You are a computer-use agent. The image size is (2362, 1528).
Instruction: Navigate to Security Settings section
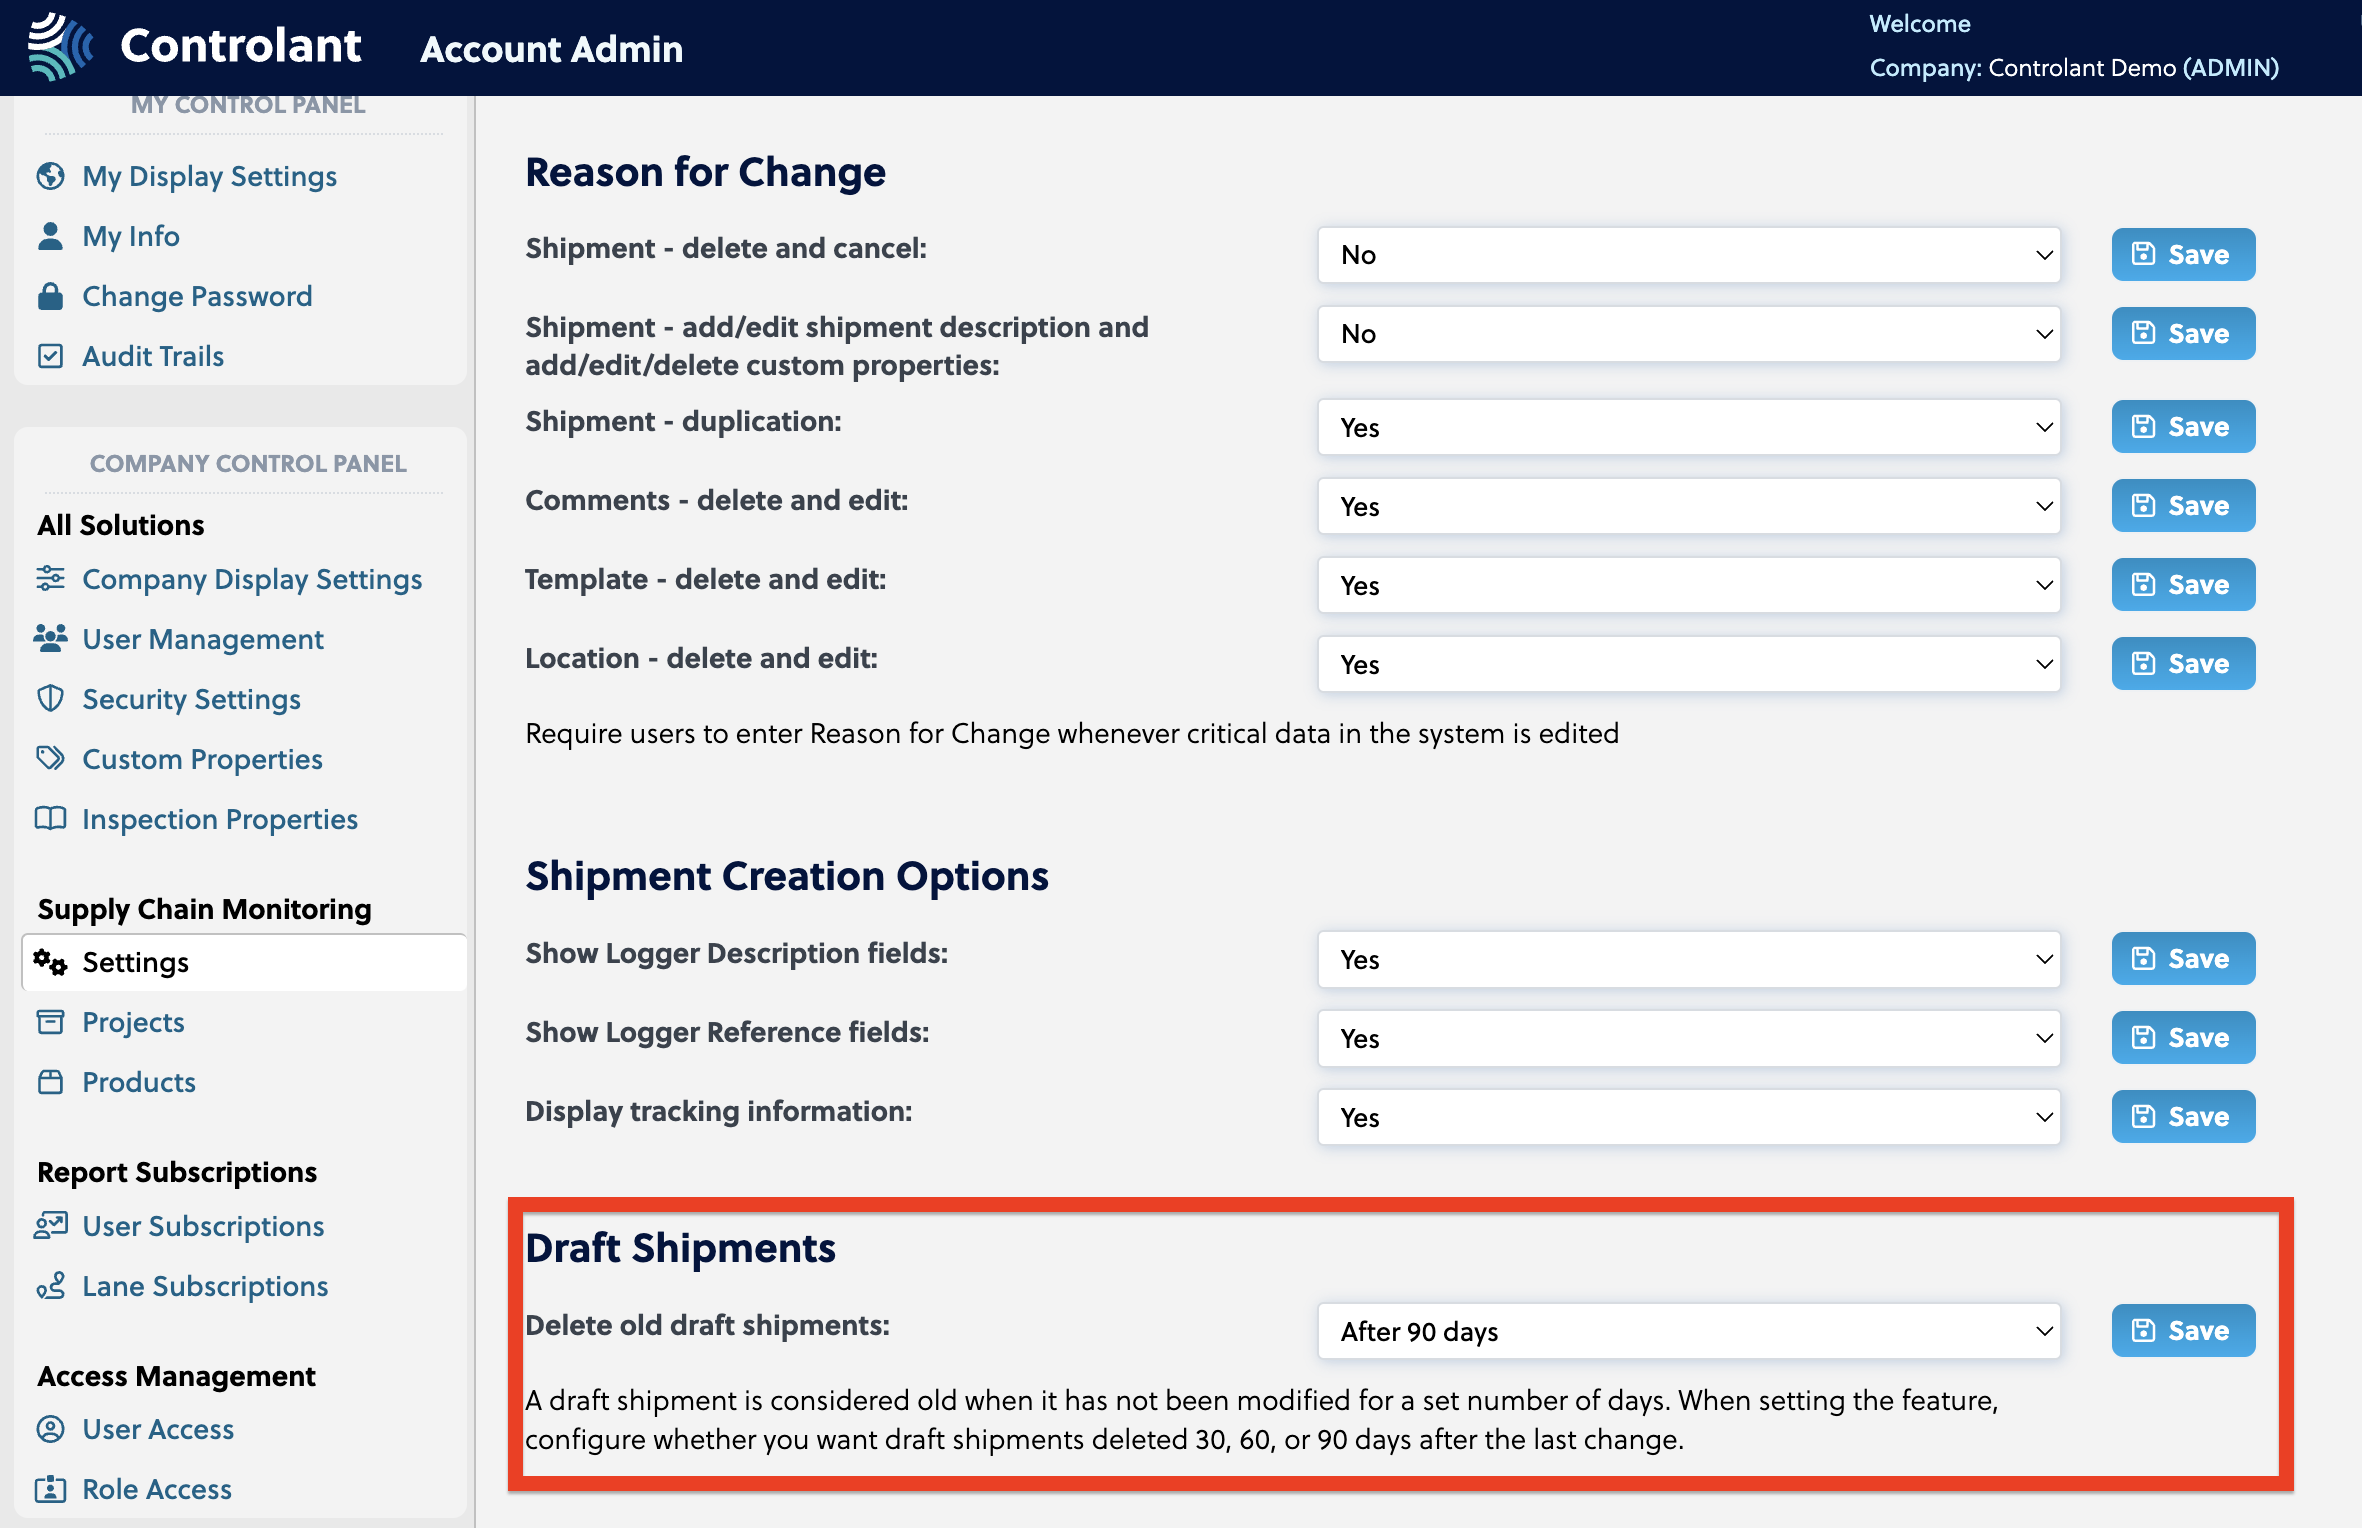coord(191,697)
